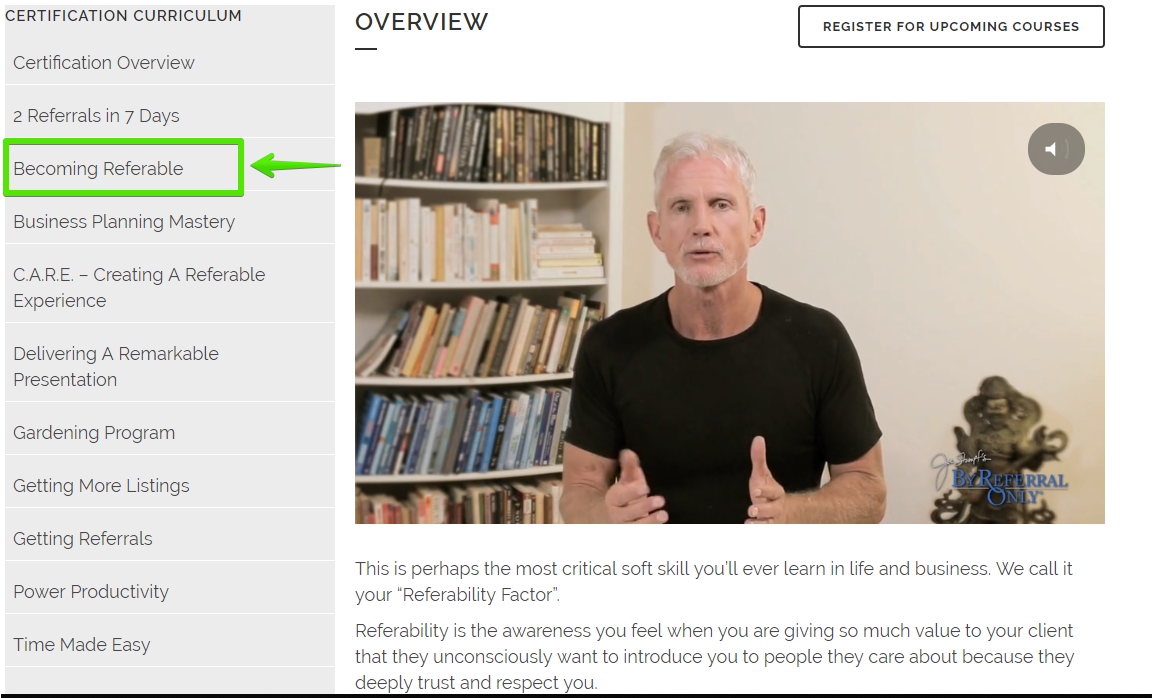Open Power Productivity in the curriculum
This screenshot has width=1152, height=698.
pos(170,591)
